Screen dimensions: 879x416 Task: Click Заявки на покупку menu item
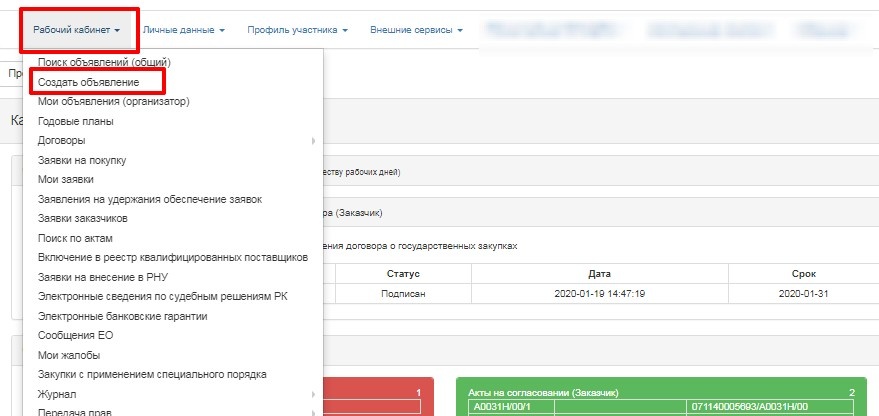click(82, 160)
